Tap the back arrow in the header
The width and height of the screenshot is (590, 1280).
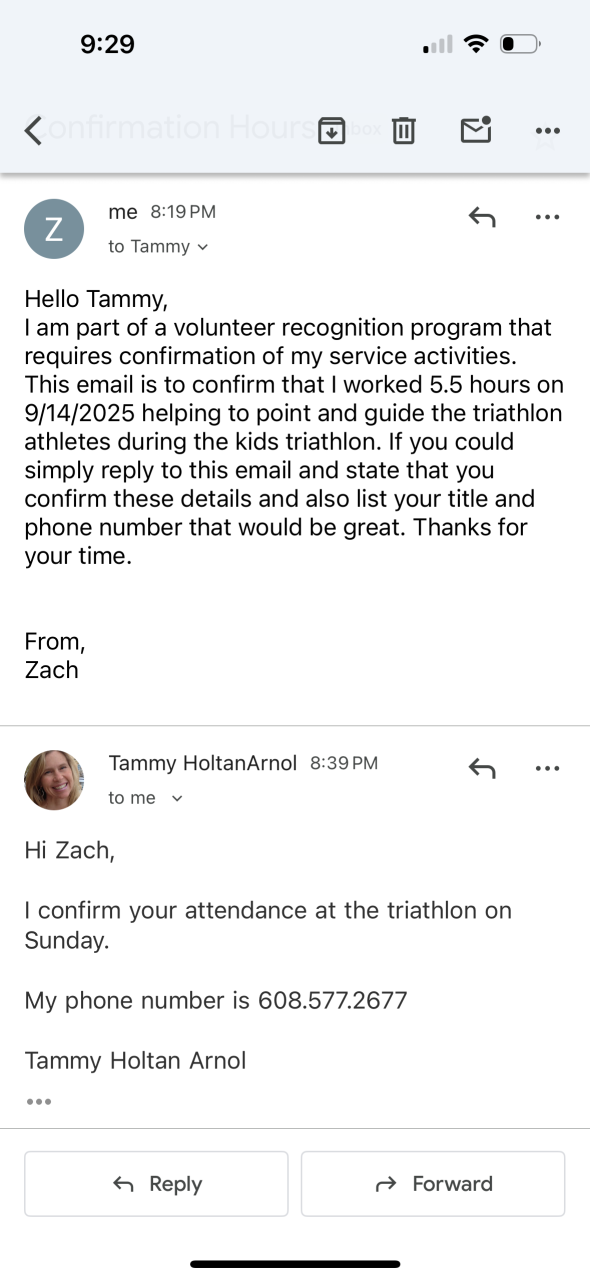34,130
